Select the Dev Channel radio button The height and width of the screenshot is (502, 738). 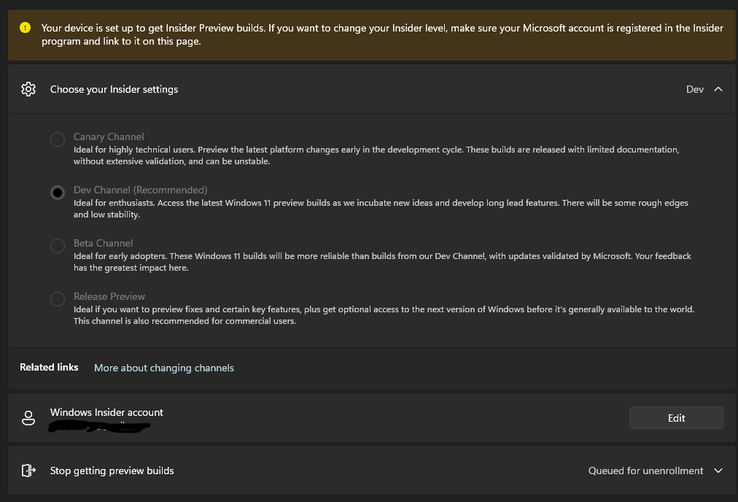[58, 192]
